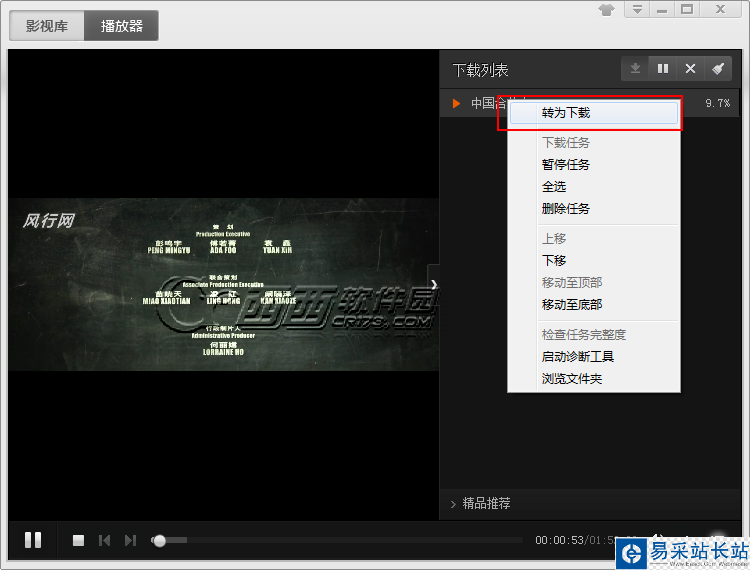Skip to previous video
The image size is (750, 570).
pyautogui.click(x=104, y=540)
